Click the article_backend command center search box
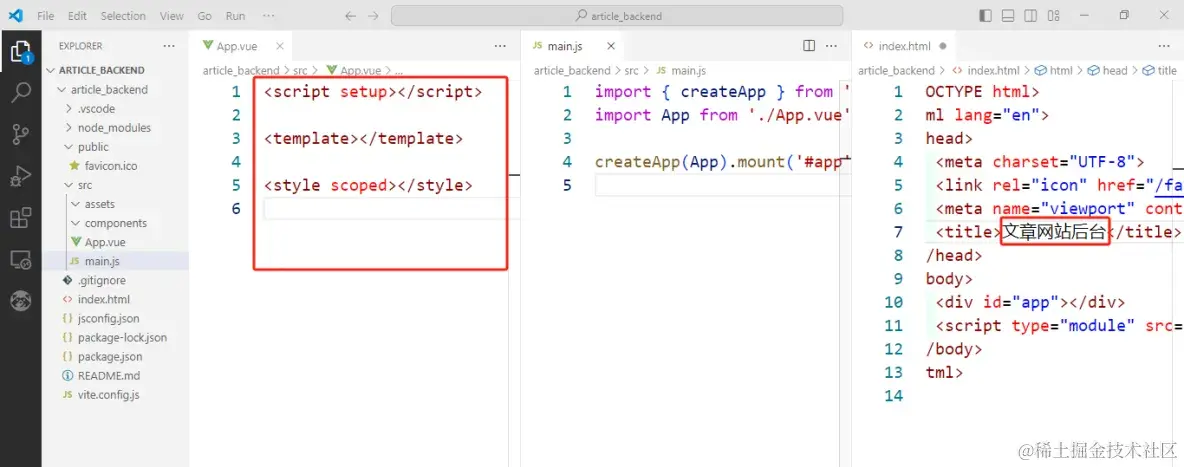Screen dimensions: 1184x467 click(x=617, y=16)
